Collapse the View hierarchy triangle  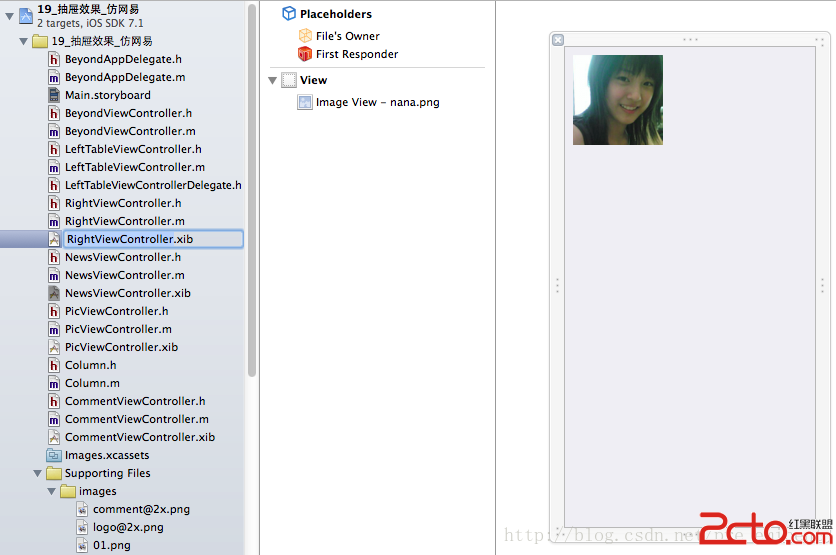(273, 80)
